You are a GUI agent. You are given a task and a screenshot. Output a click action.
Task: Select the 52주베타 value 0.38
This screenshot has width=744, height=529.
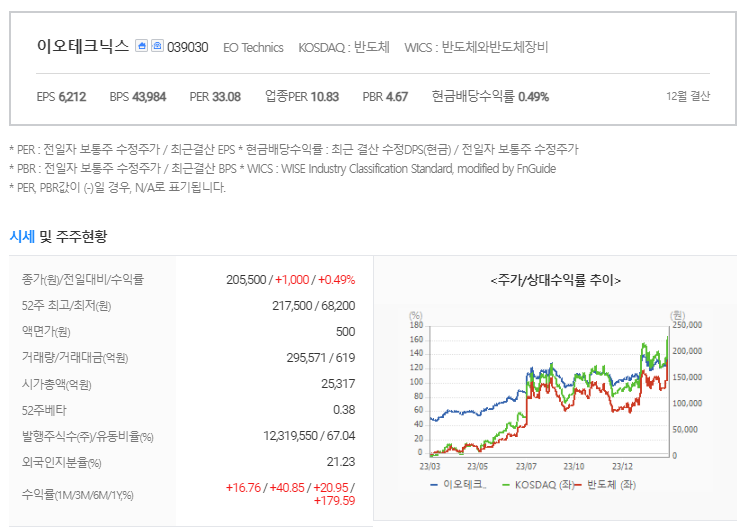point(344,410)
